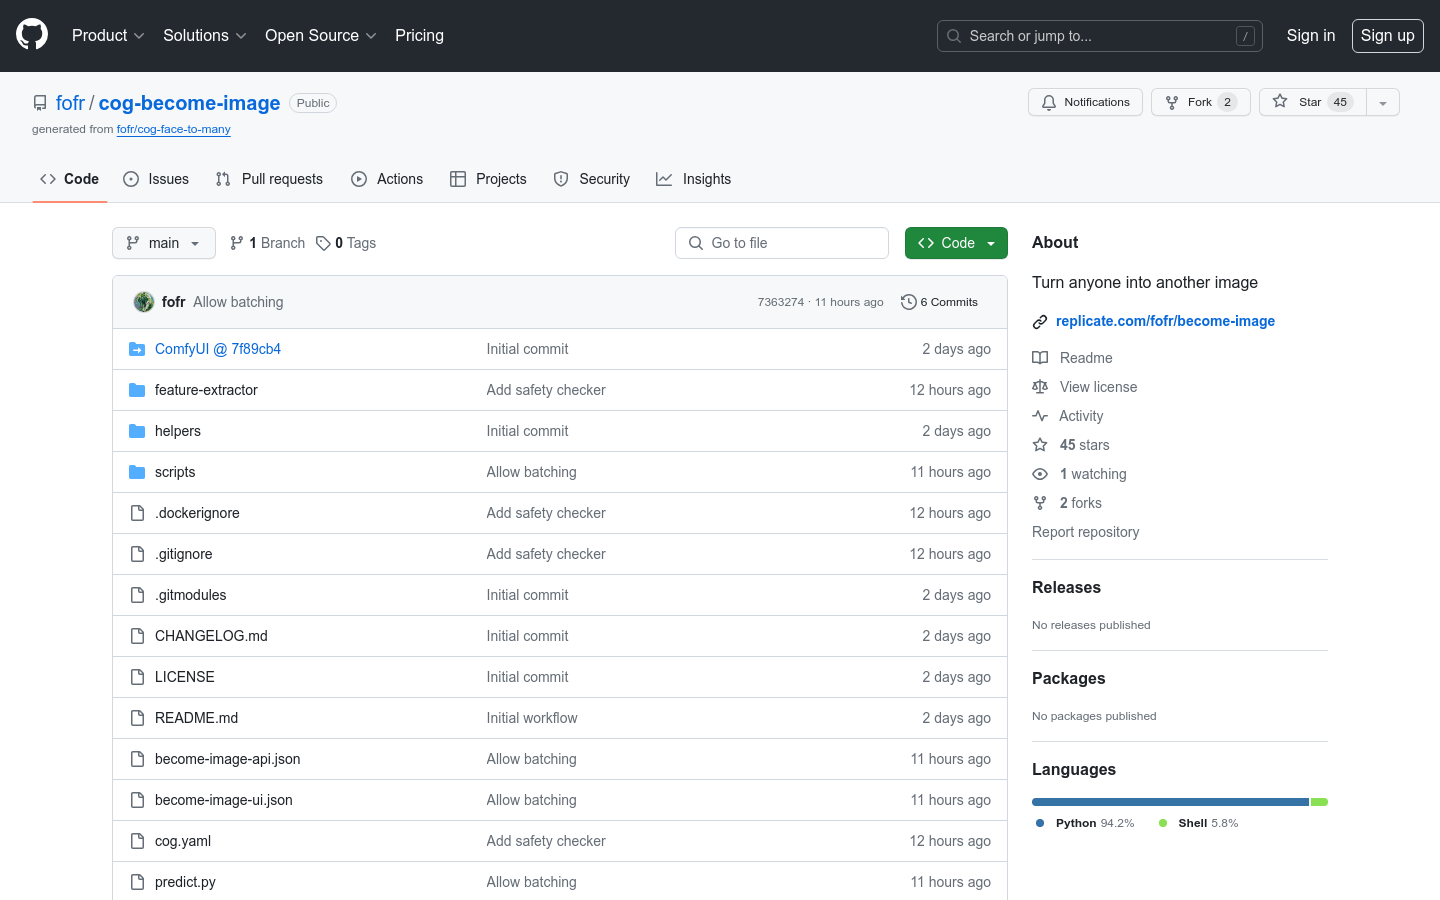Toggle Notifications for this repository
Screen dimensions: 1440x900
pos(1085,102)
